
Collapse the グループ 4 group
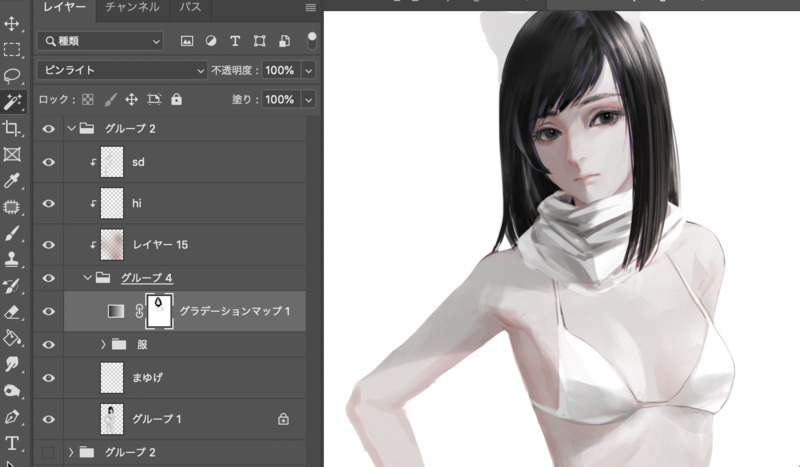pos(88,278)
